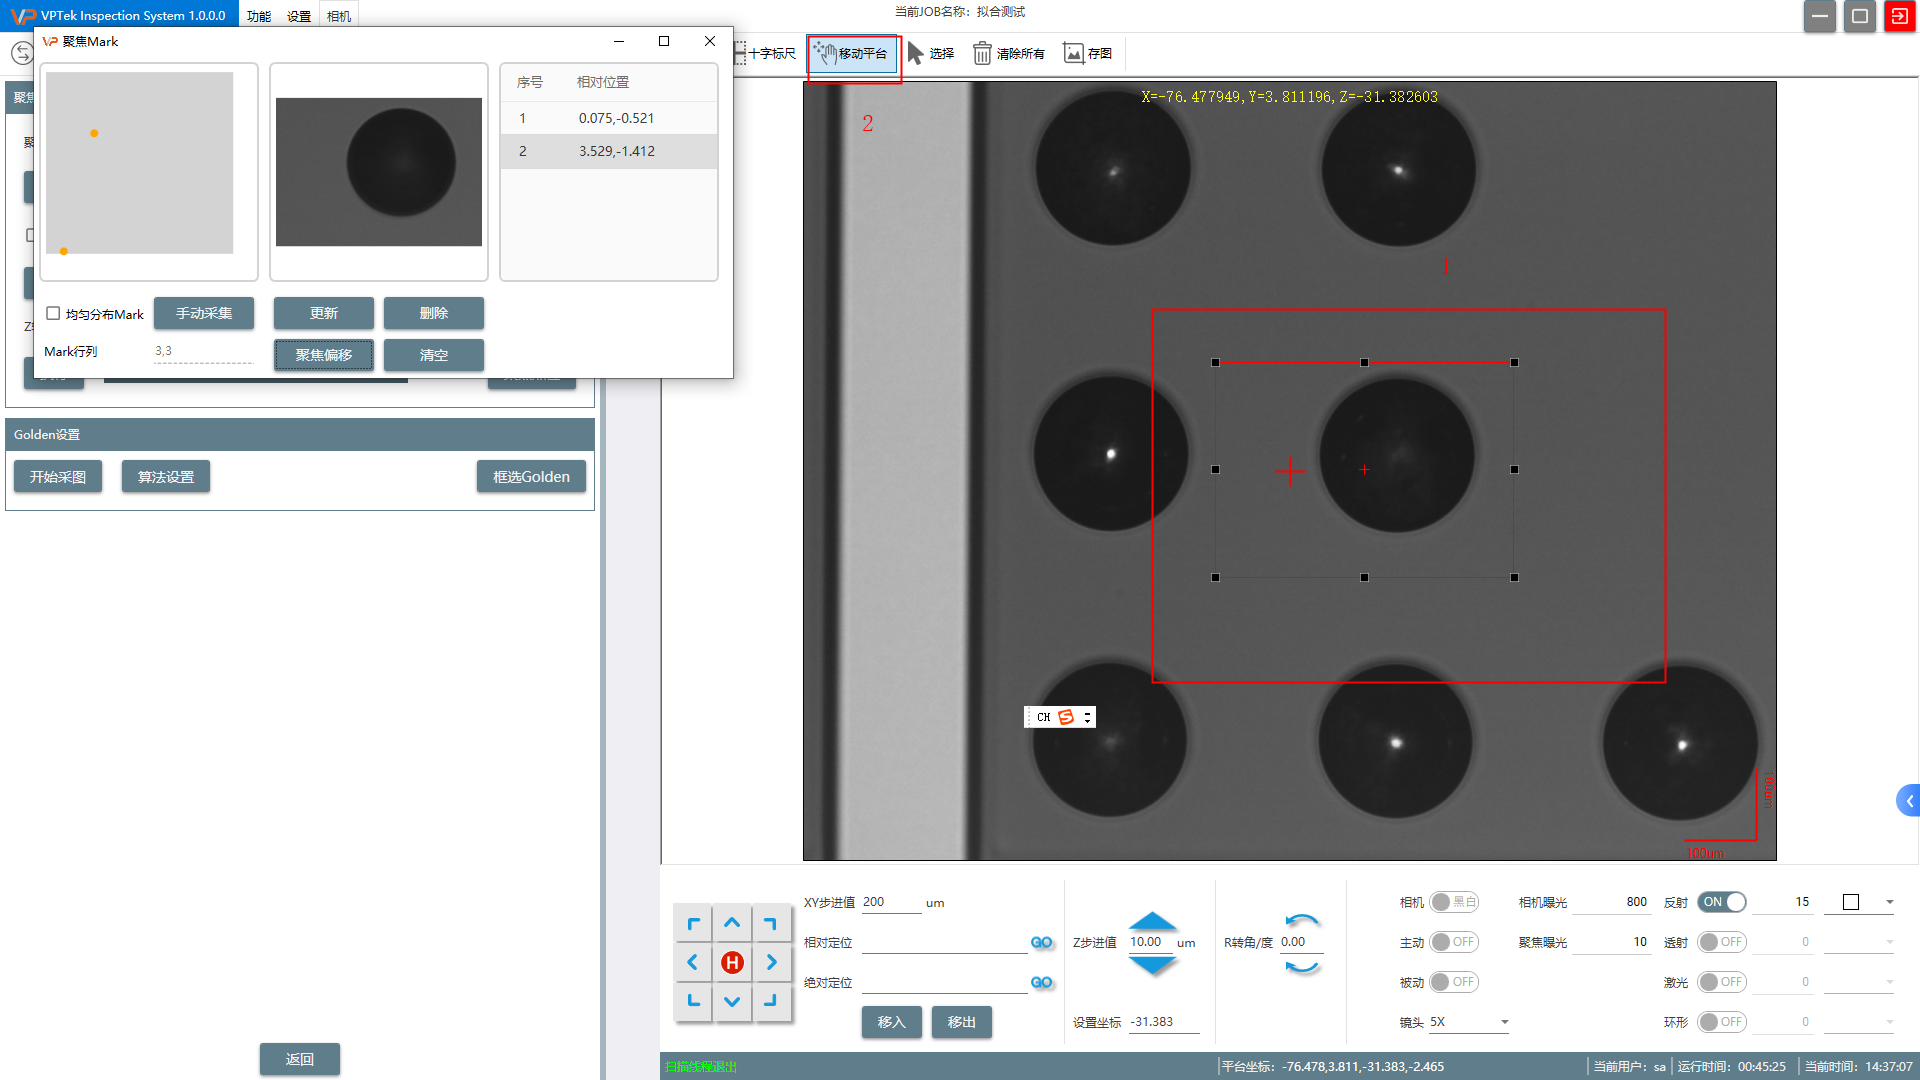The height and width of the screenshot is (1080, 1920).
Task: Expand the blue side panel arrow
Action: pyautogui.click(x=1909, y=801)
